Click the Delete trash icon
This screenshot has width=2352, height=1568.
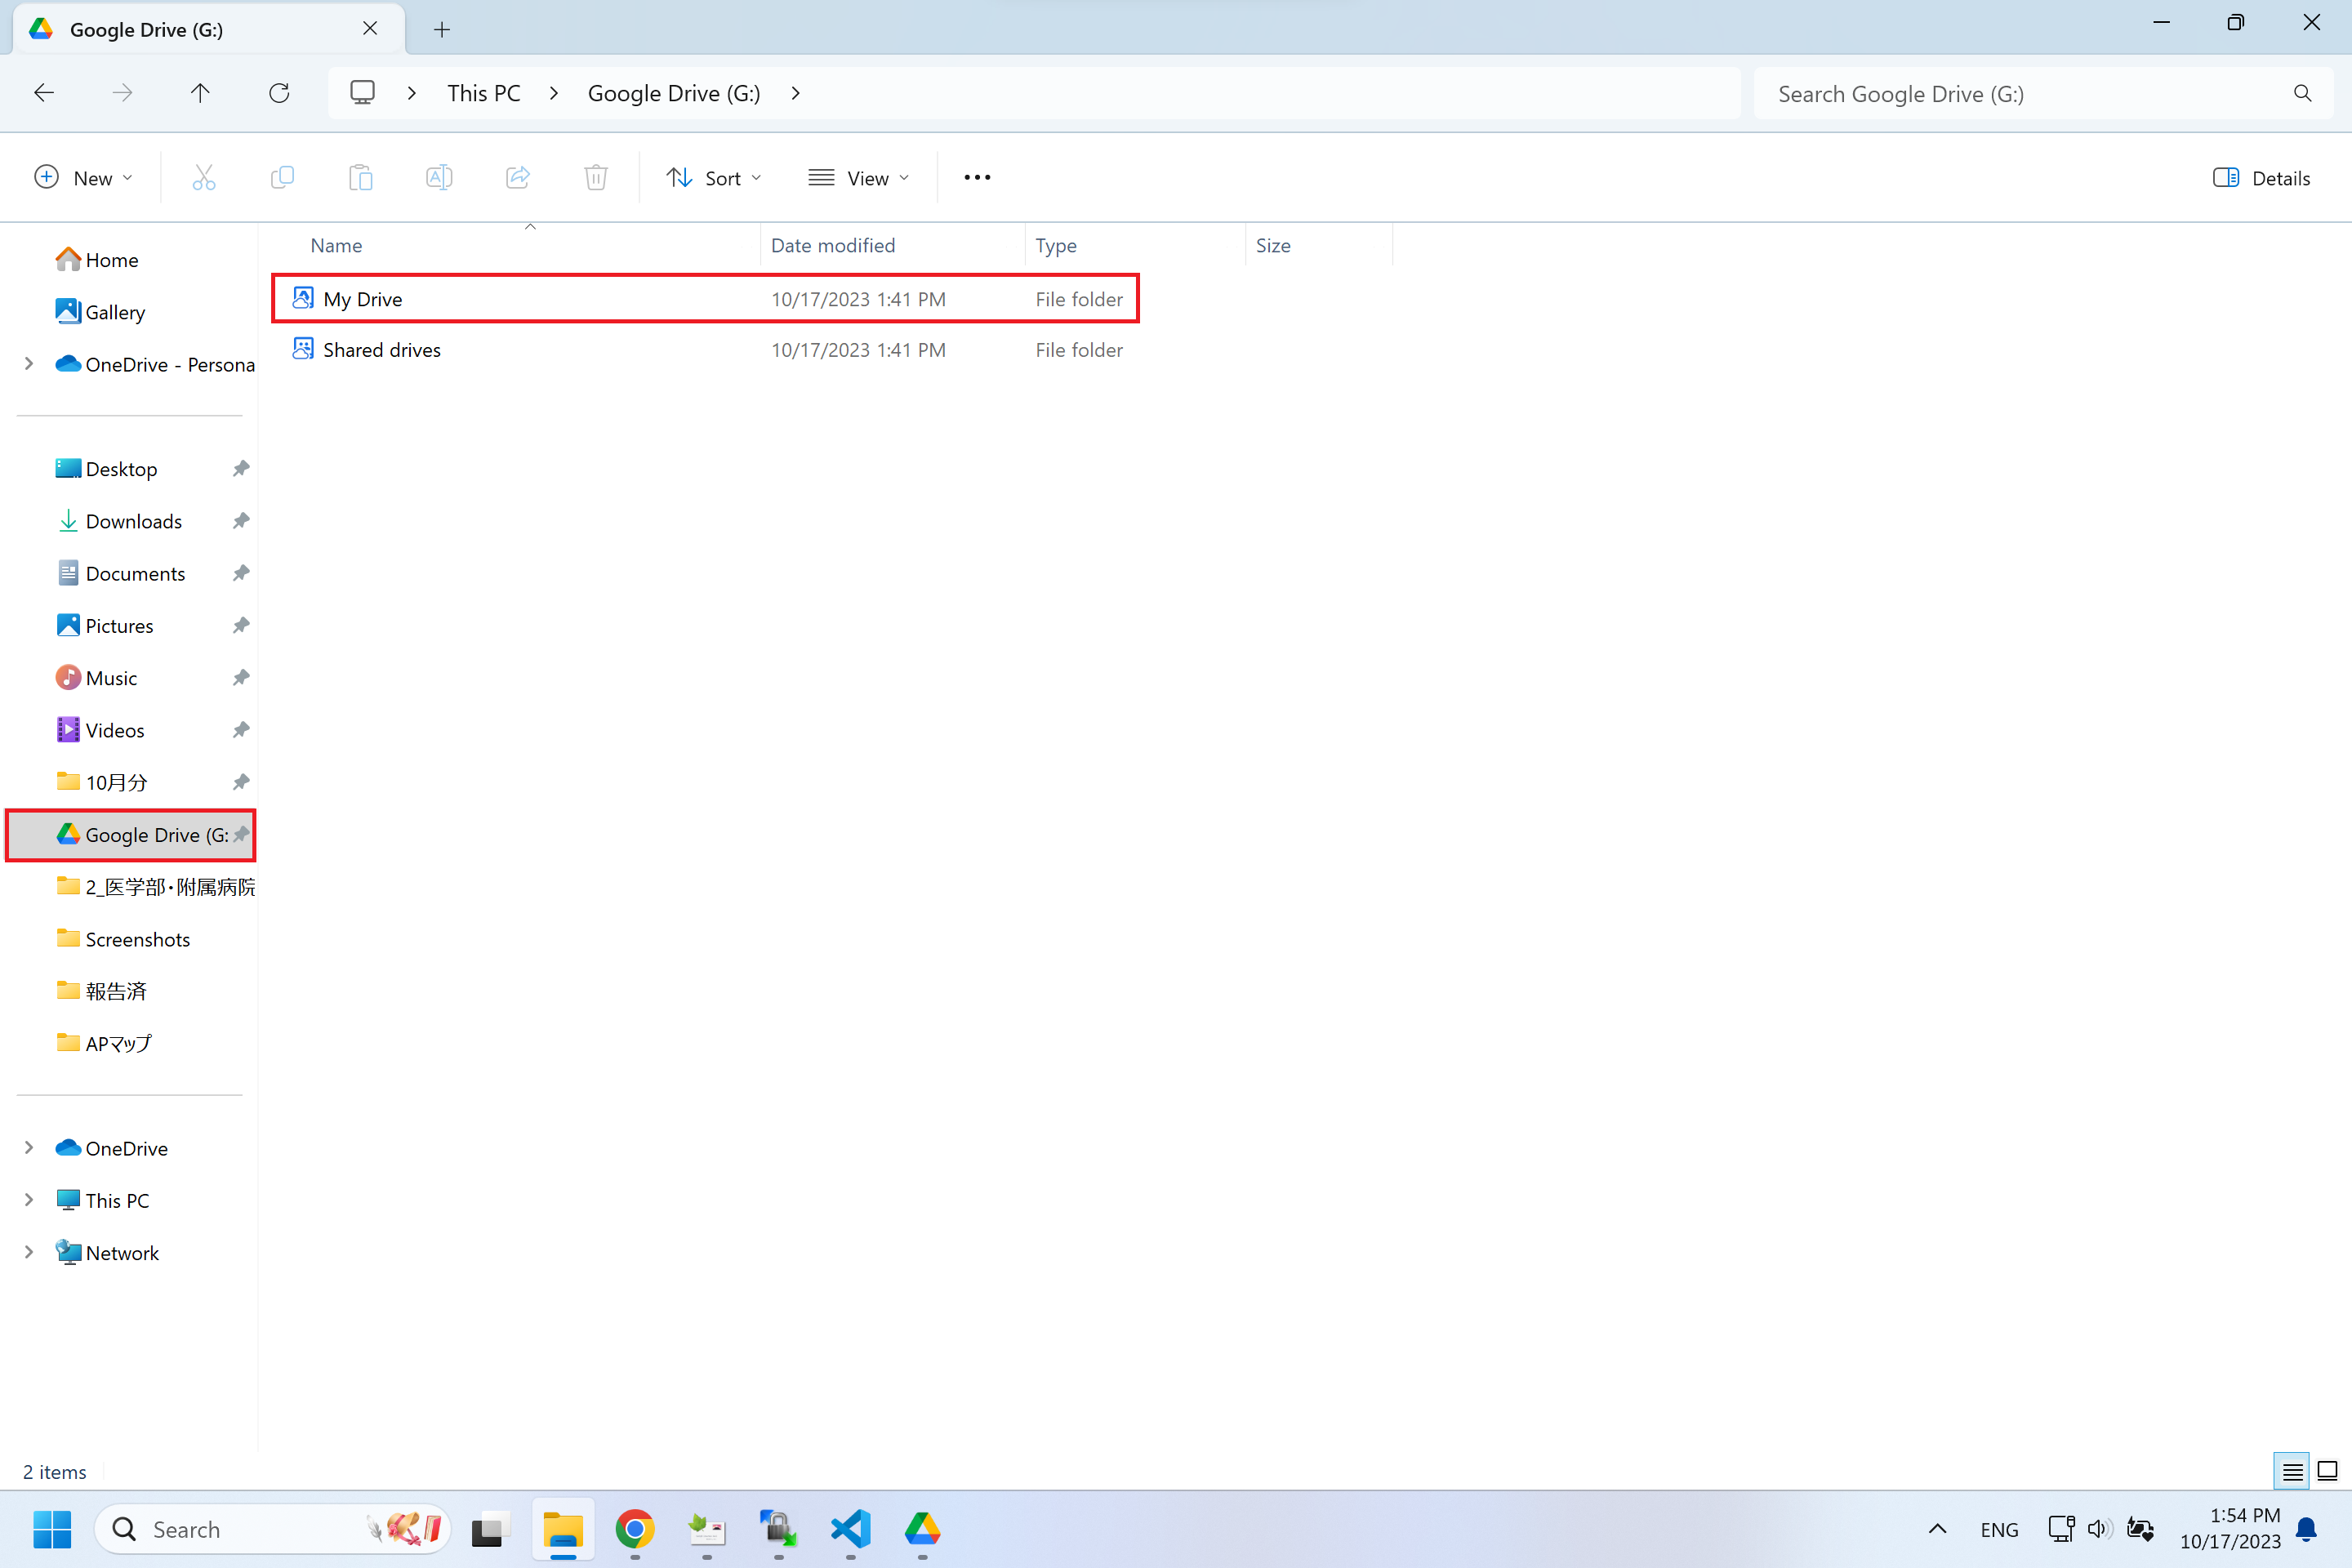pos(596,178)
